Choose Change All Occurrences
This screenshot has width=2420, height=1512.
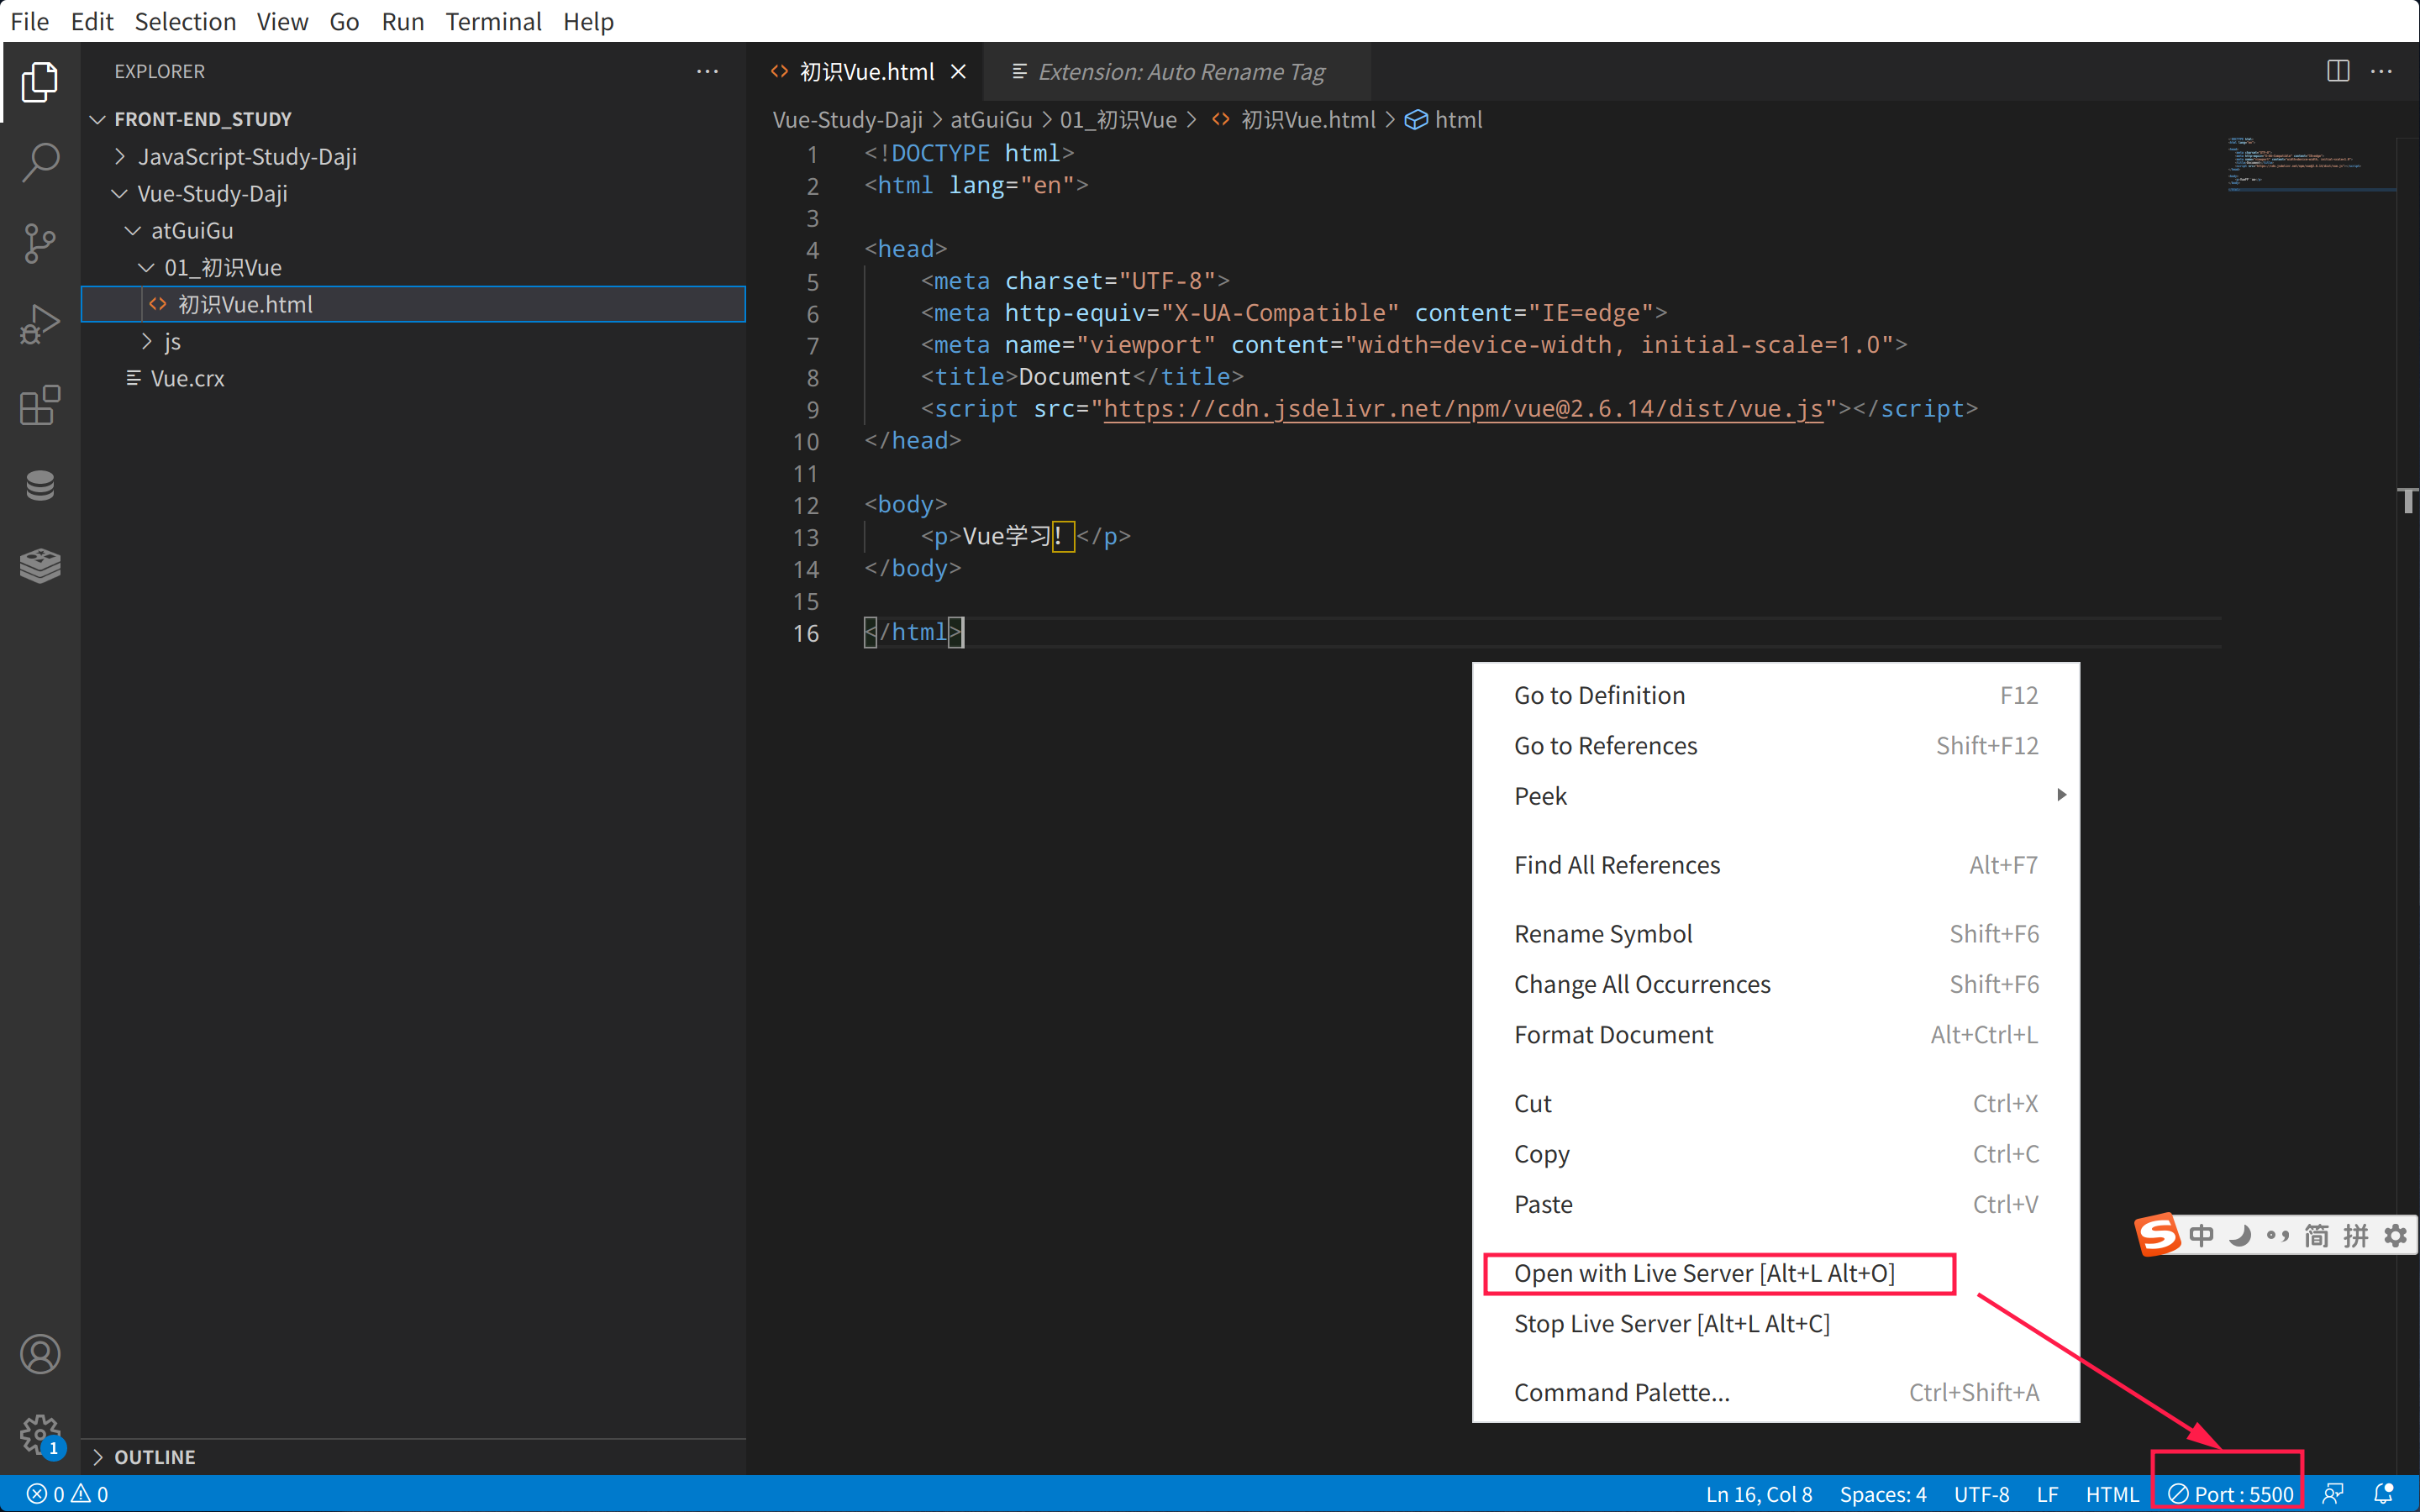(x=1775, y=984)
